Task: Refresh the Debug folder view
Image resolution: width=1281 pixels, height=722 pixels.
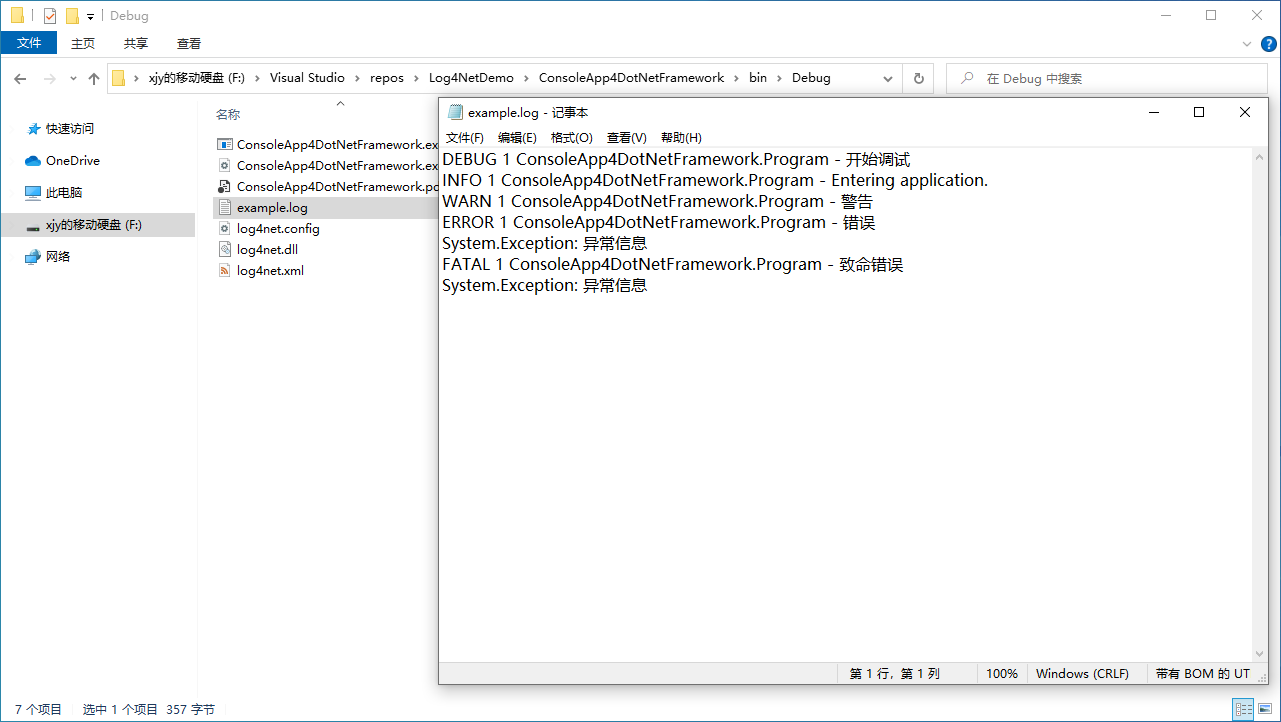Action: [918, 78]
